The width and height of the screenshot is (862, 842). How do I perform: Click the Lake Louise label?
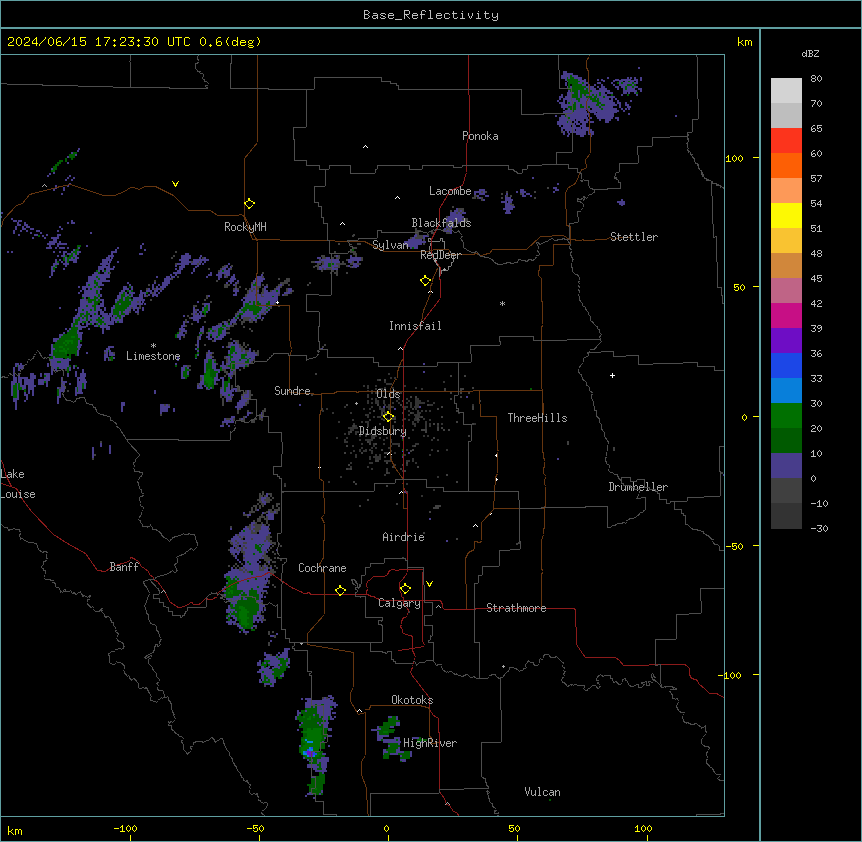pos(18,484)
